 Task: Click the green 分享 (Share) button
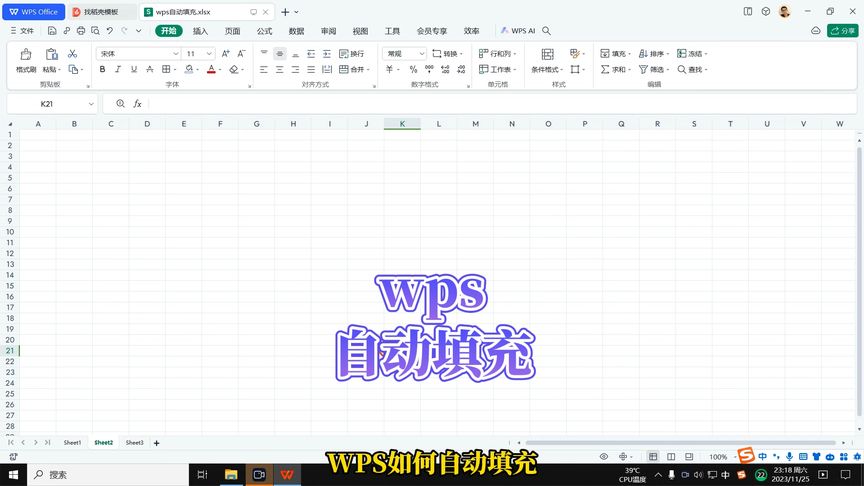coord(841,31)
